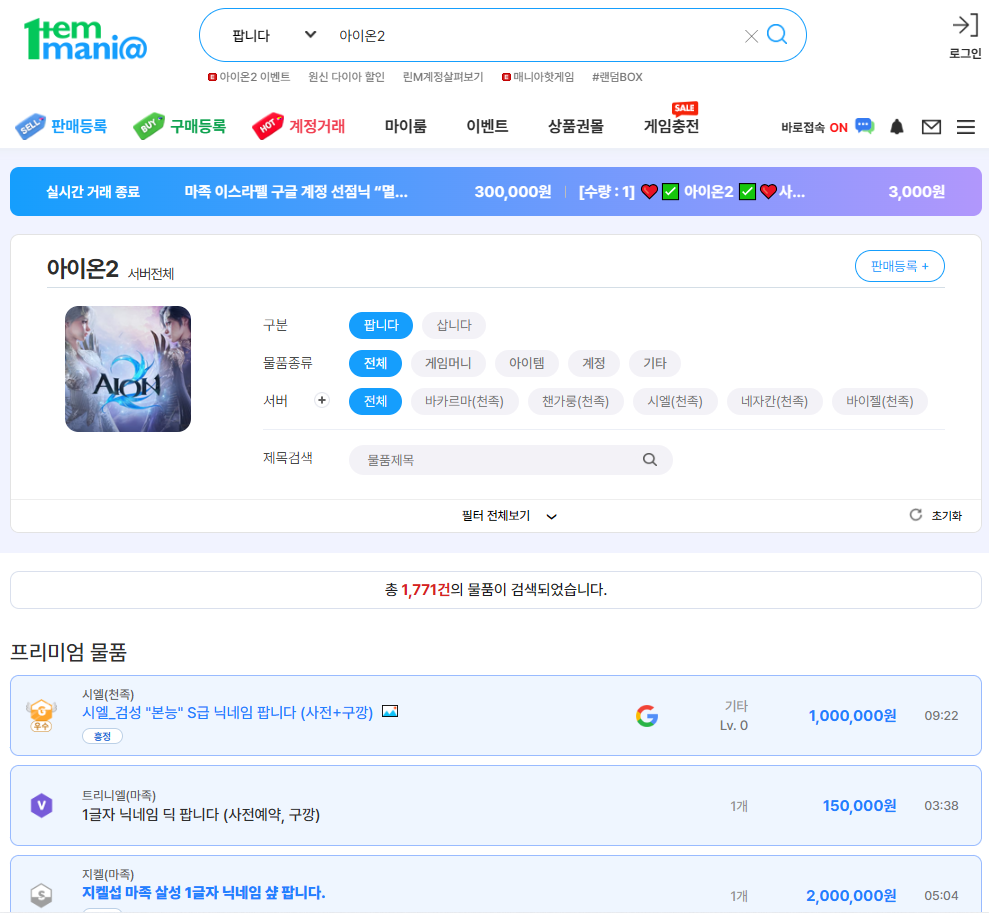This screenshot has width=989, height=913.
Task: Select the 바이젤(천족) server
Action: click(880, 401)
